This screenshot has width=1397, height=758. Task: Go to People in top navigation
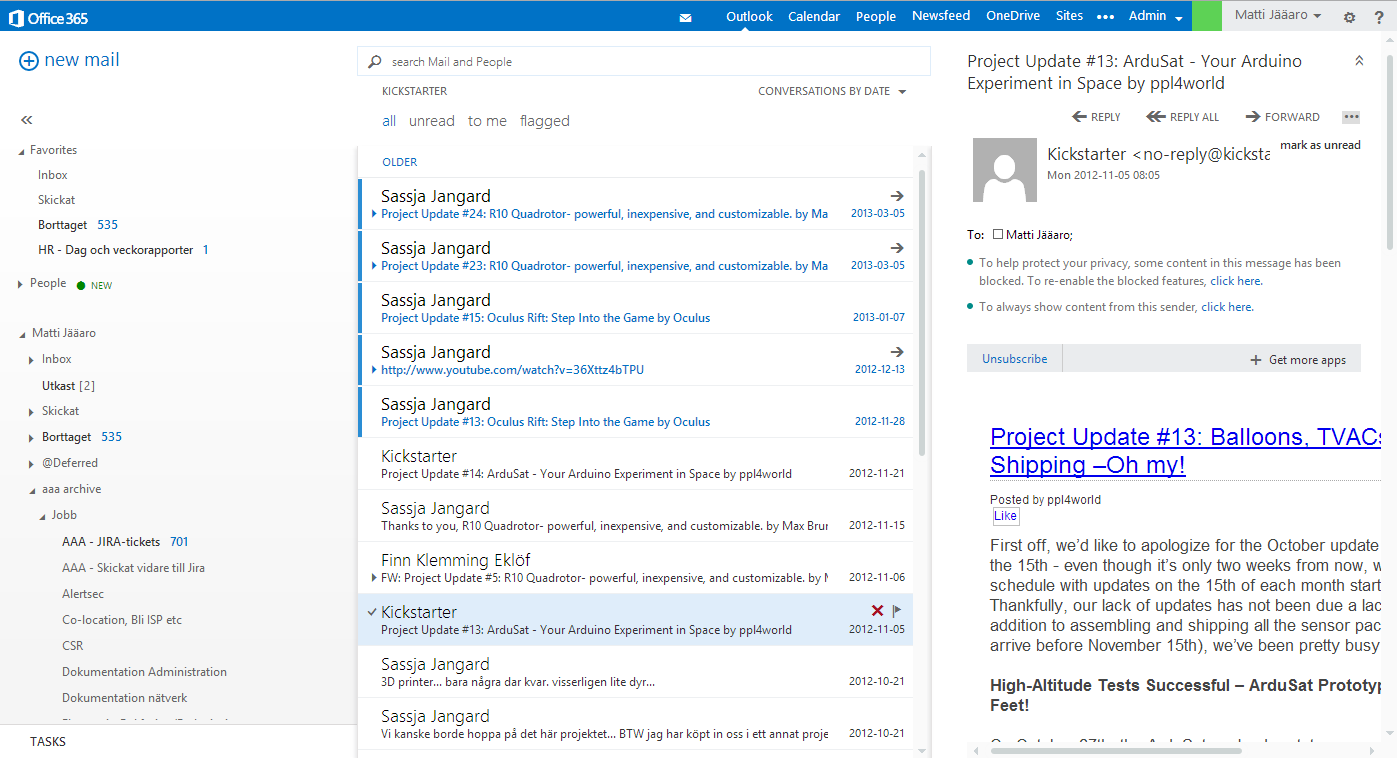click(876, 16)
